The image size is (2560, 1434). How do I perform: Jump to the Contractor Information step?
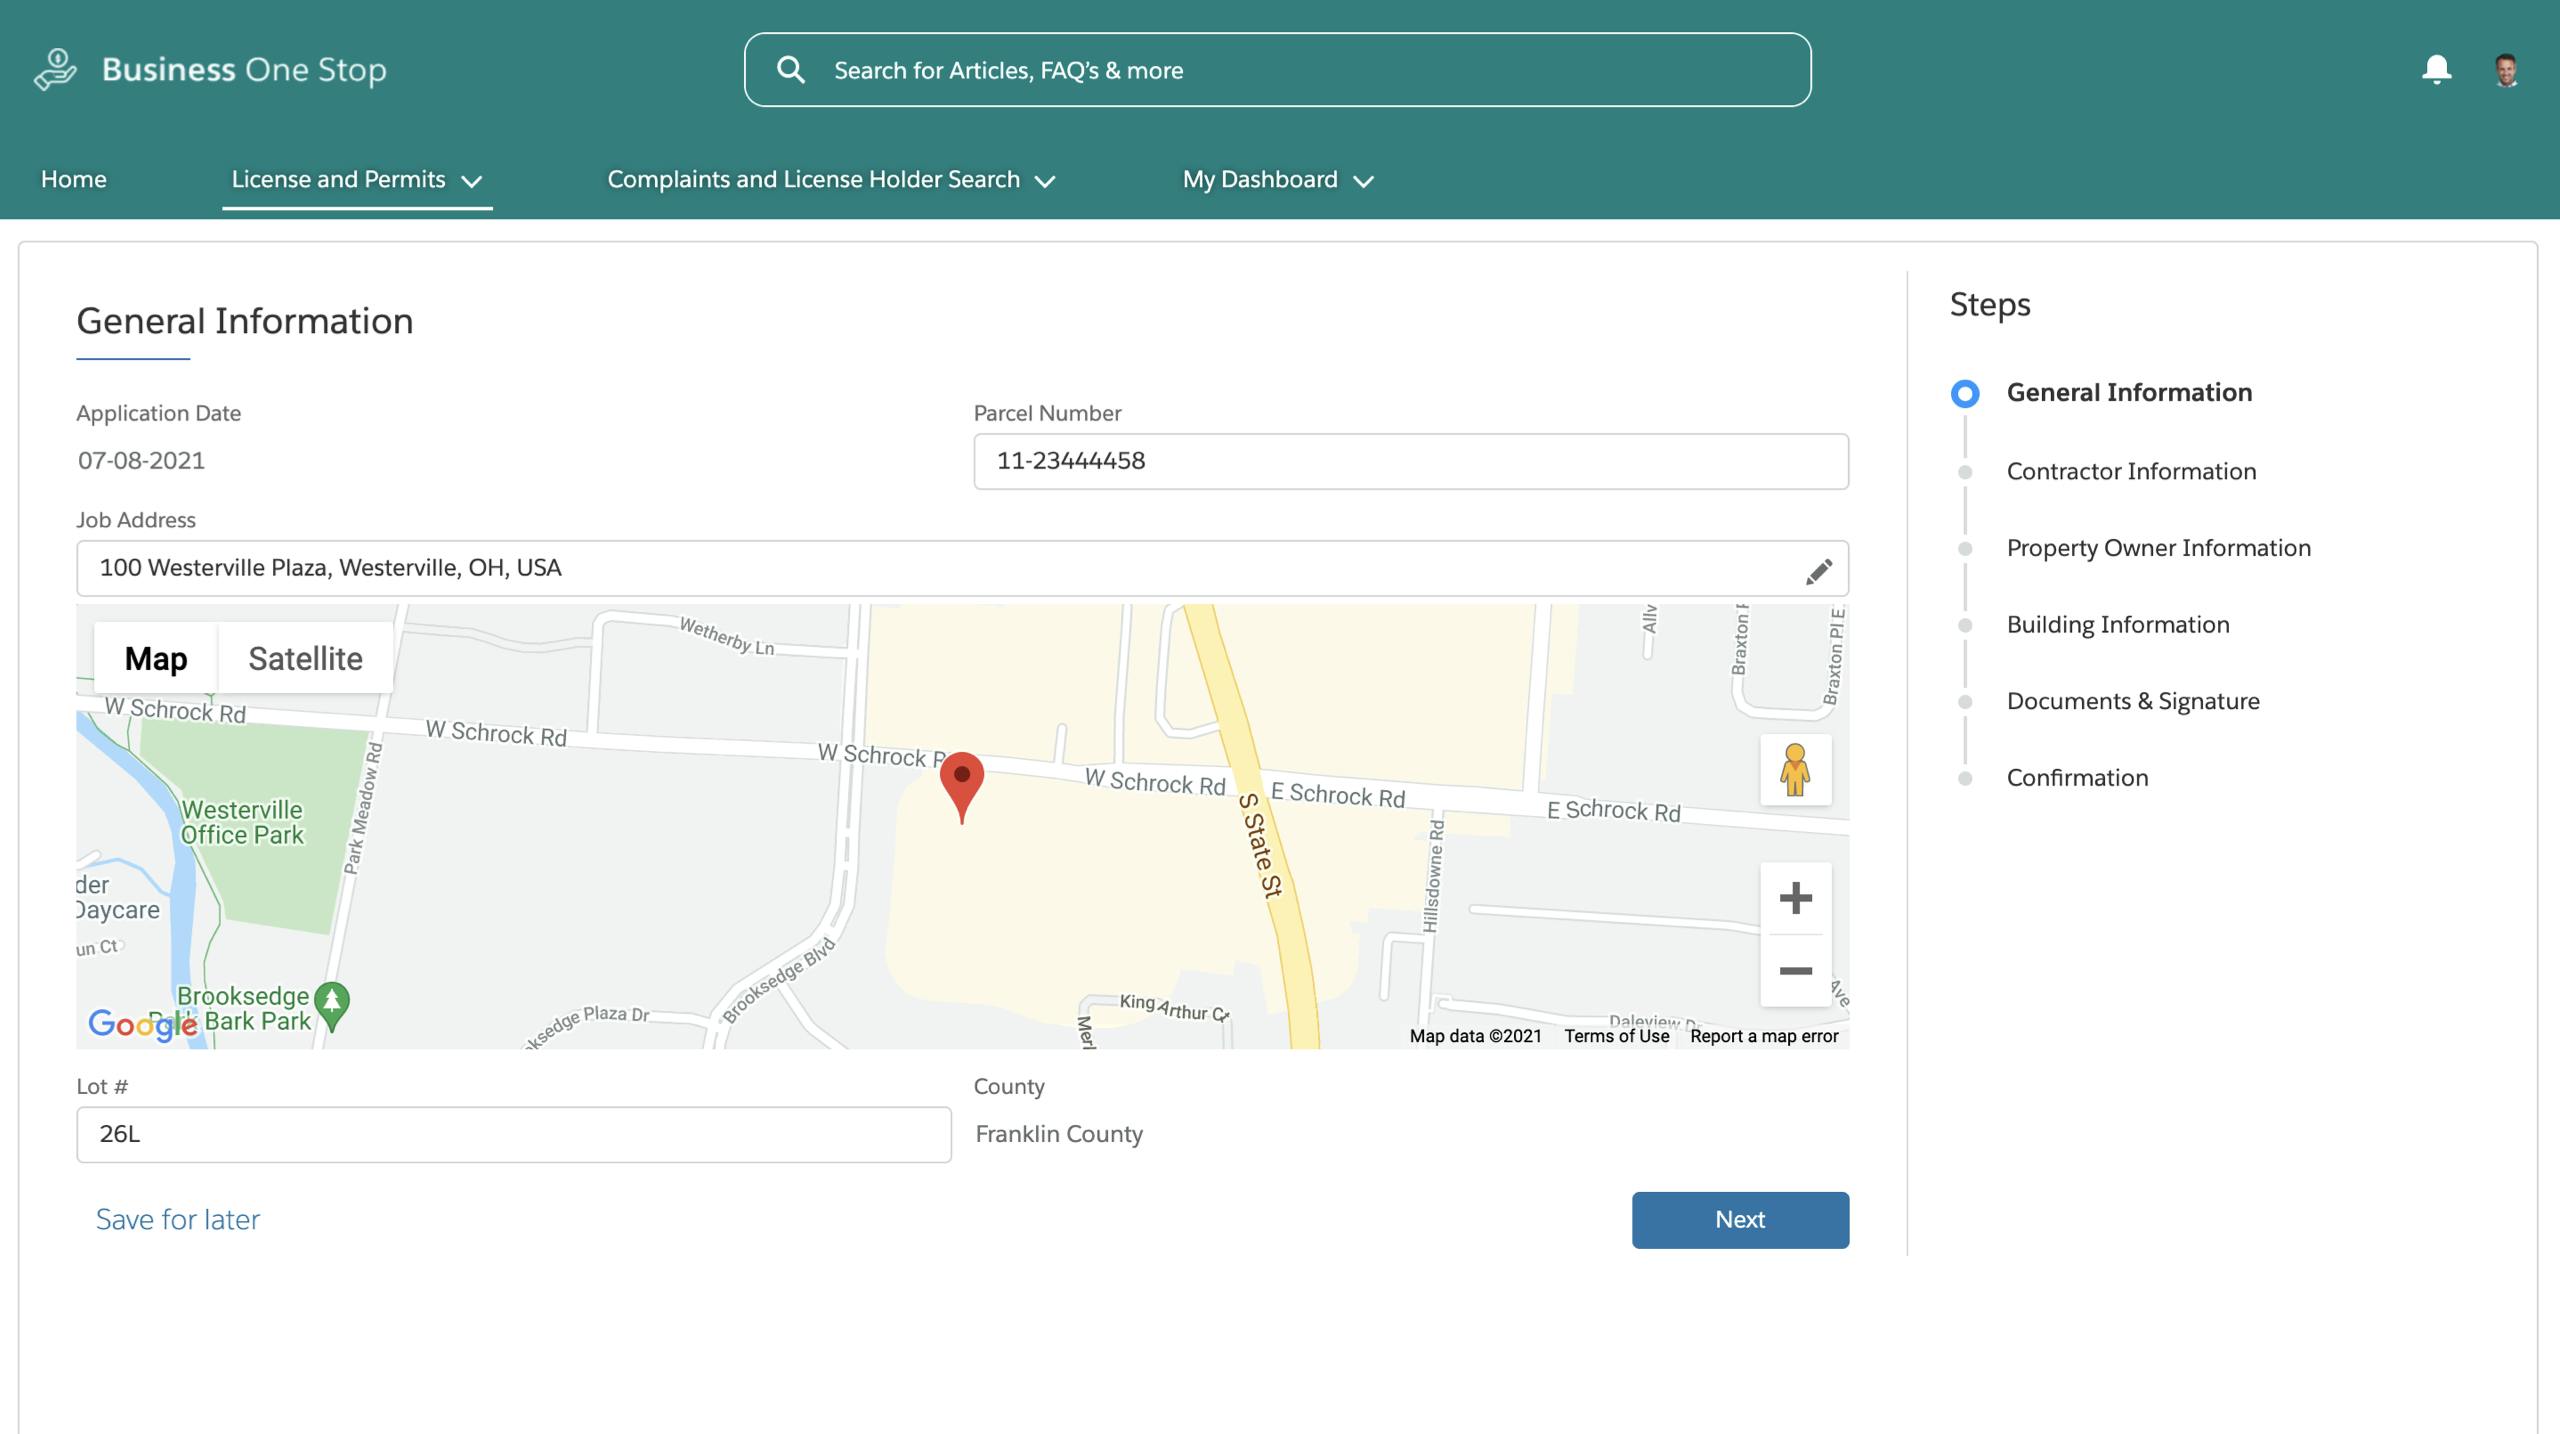pyautogui.click(x=2131, y=471)
